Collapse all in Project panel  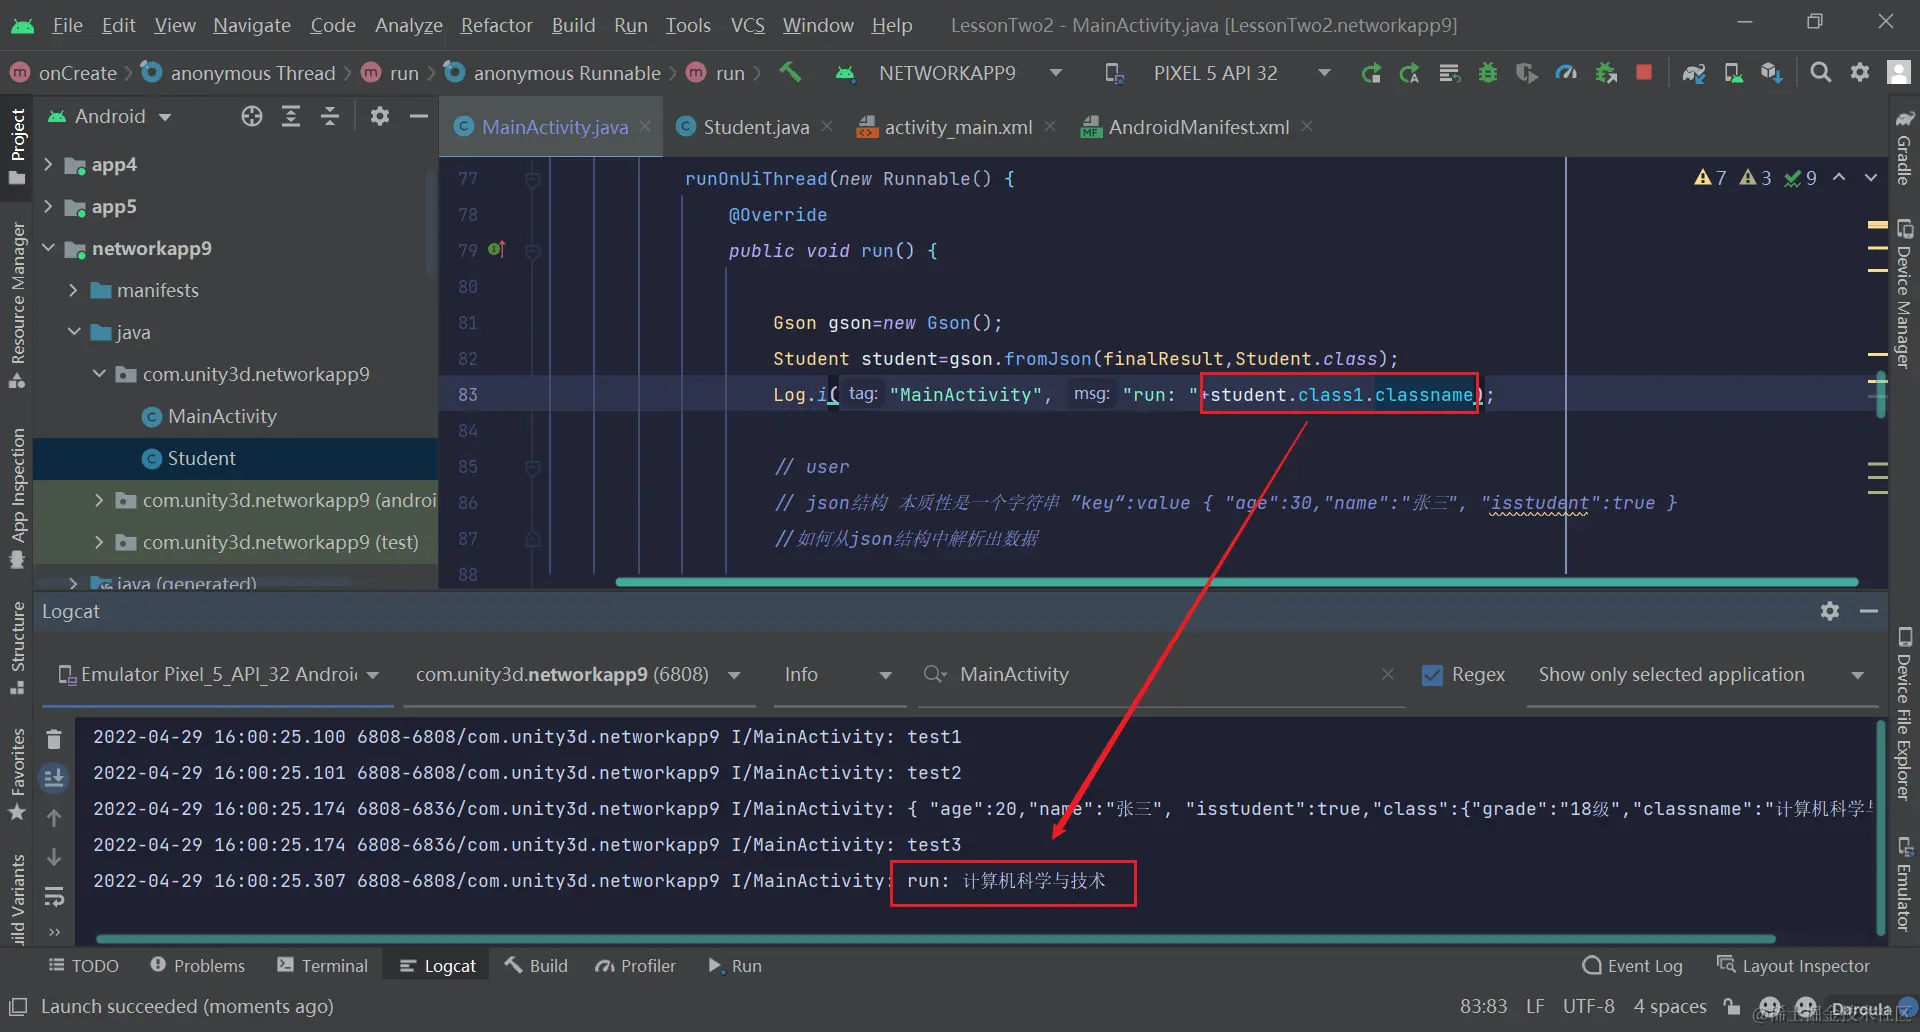(330, 117)
